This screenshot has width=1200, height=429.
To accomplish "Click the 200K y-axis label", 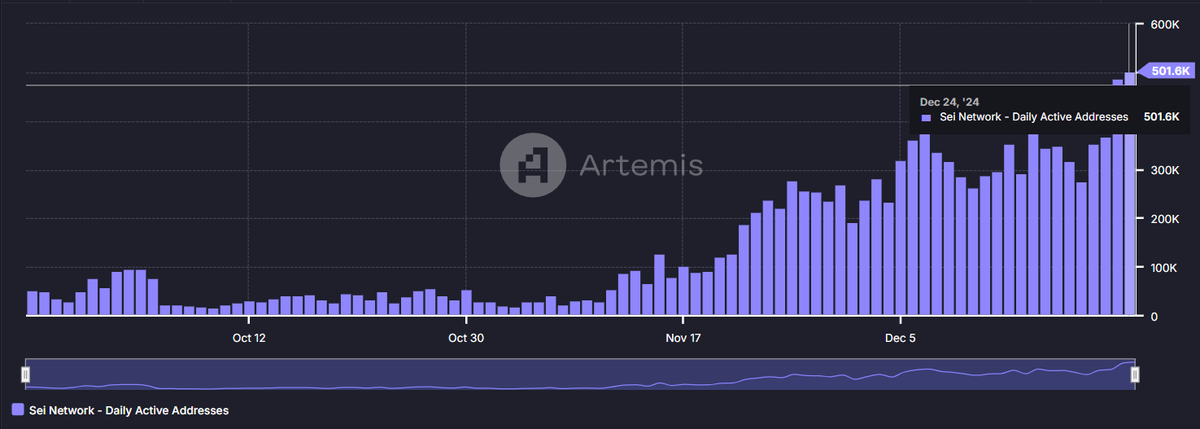I will click(1167, 220).
